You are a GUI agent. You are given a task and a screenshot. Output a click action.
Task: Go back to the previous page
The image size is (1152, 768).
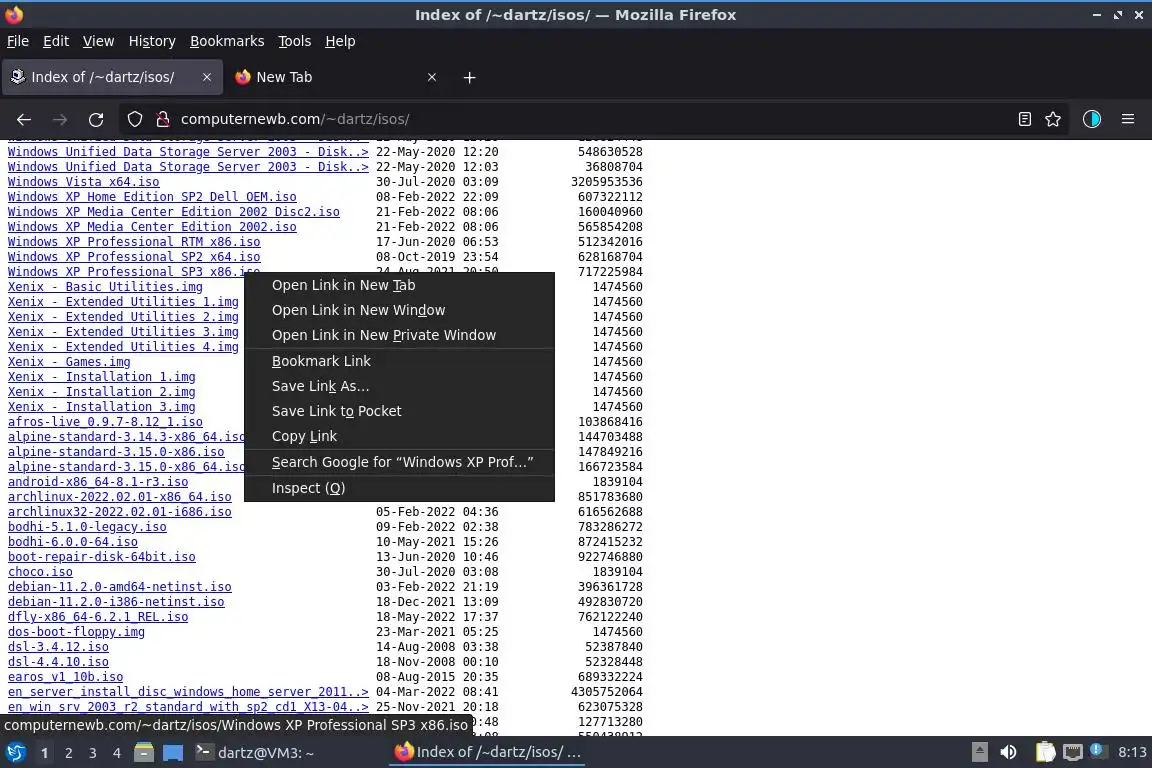click(x=24, y=119)
